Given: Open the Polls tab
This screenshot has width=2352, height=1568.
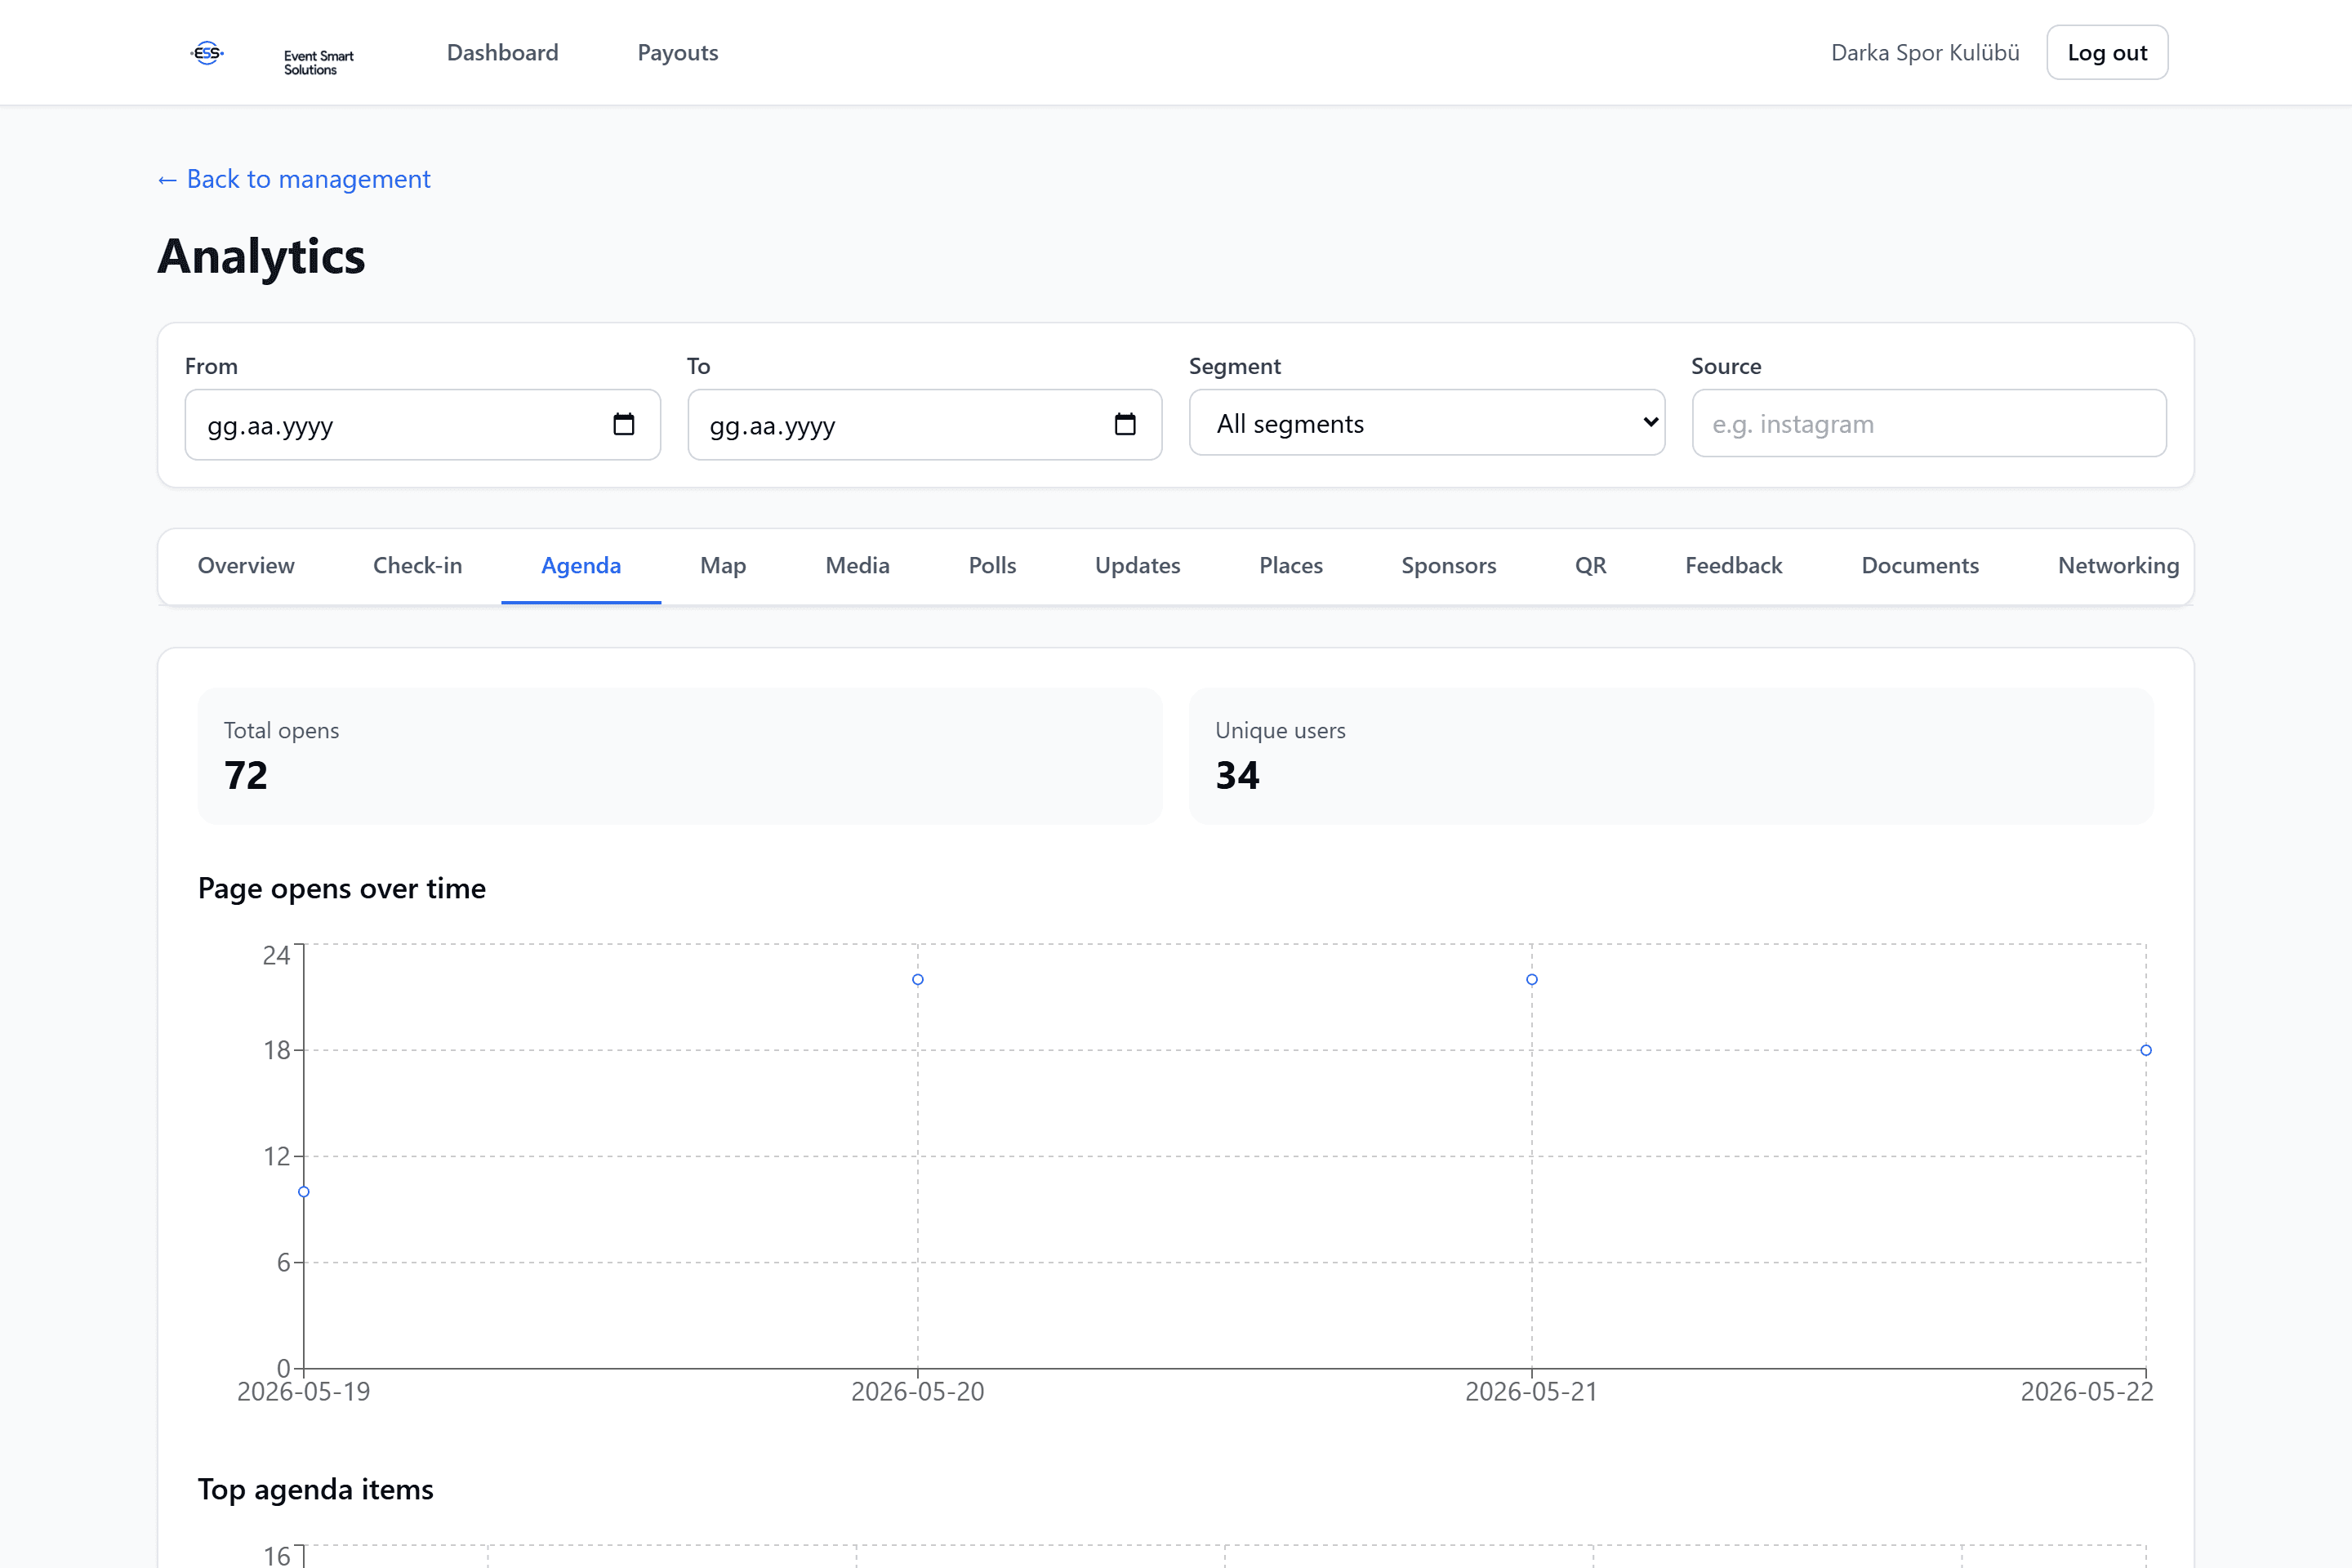Looking at the screenshot, I should [x=992, y=566].
